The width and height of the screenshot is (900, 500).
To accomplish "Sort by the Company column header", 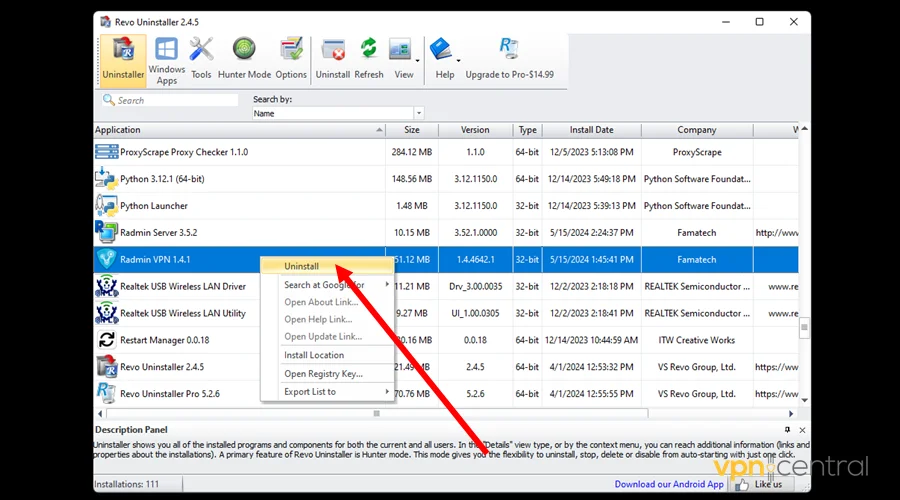I will [x=697, y=130].
